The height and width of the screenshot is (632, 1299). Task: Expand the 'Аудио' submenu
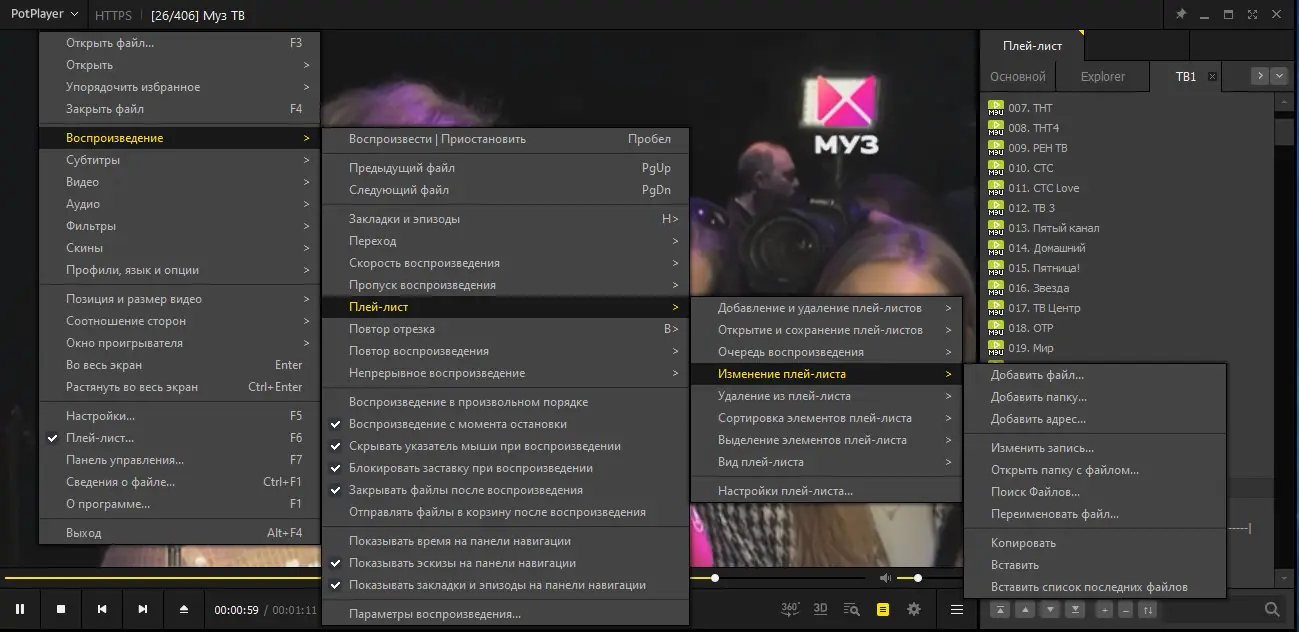pos(180,204)
